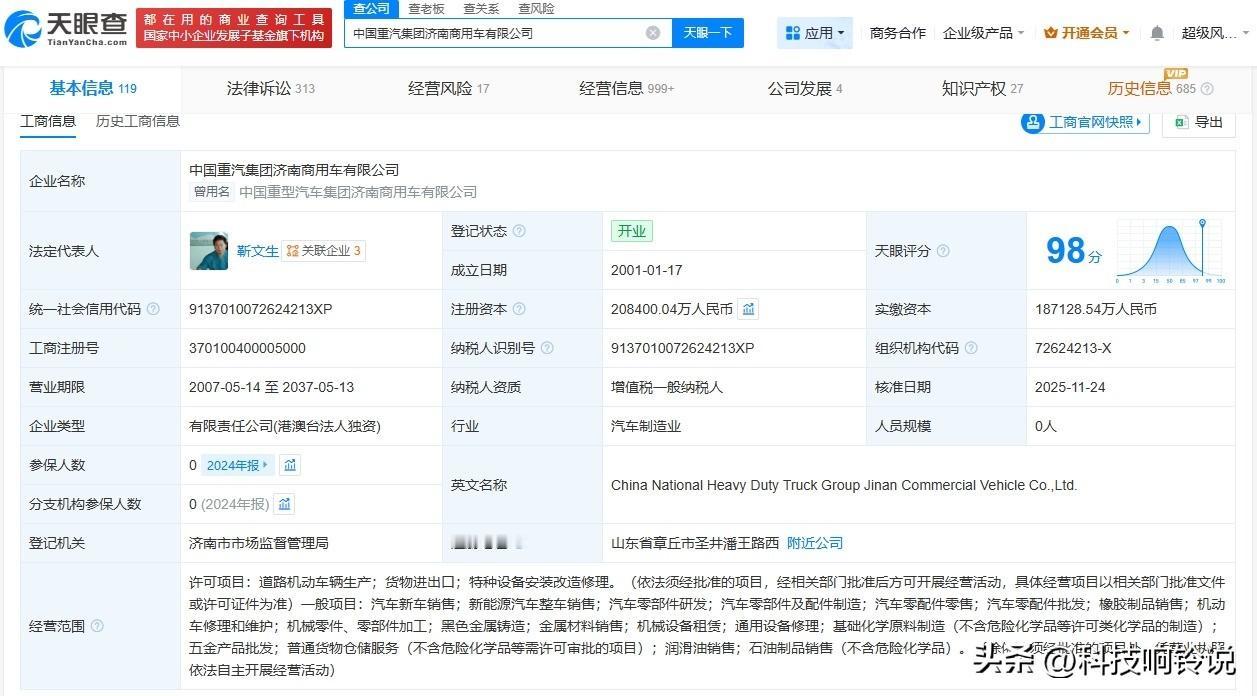Switch to 公司发展 tab
The image size is (1257, 696).
pos(804,88)
